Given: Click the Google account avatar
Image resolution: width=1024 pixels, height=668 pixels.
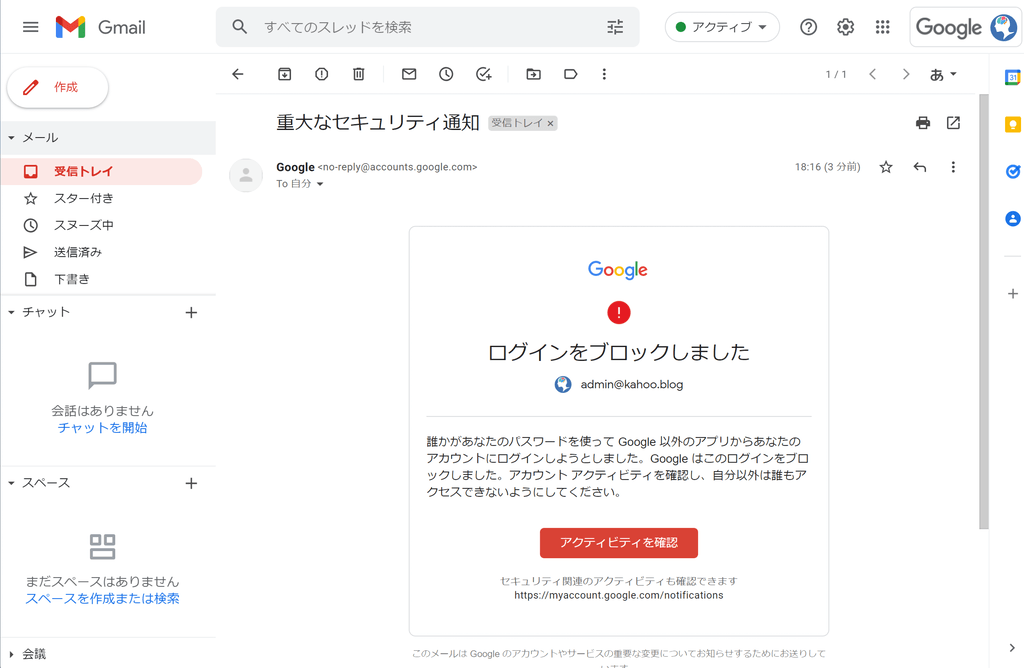Looking at the screenshot, I should pyautogui.click(x=1003, y=27).
